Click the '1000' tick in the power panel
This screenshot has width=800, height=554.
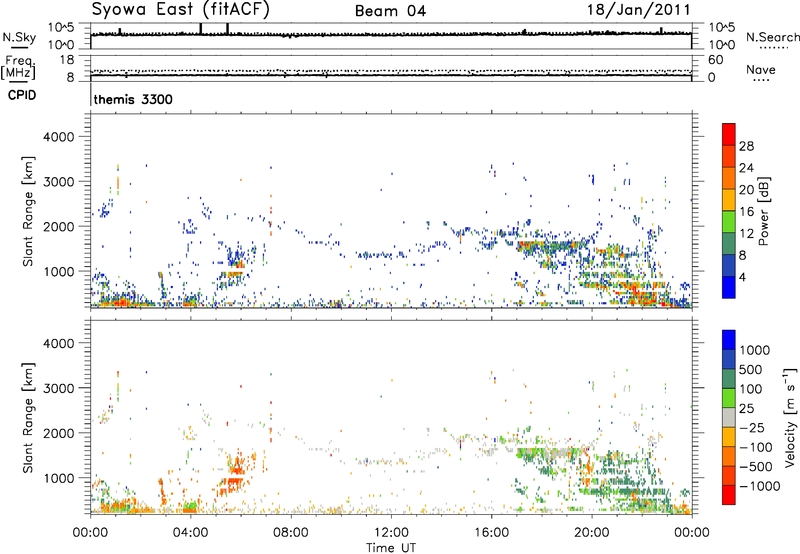(59, 271)
